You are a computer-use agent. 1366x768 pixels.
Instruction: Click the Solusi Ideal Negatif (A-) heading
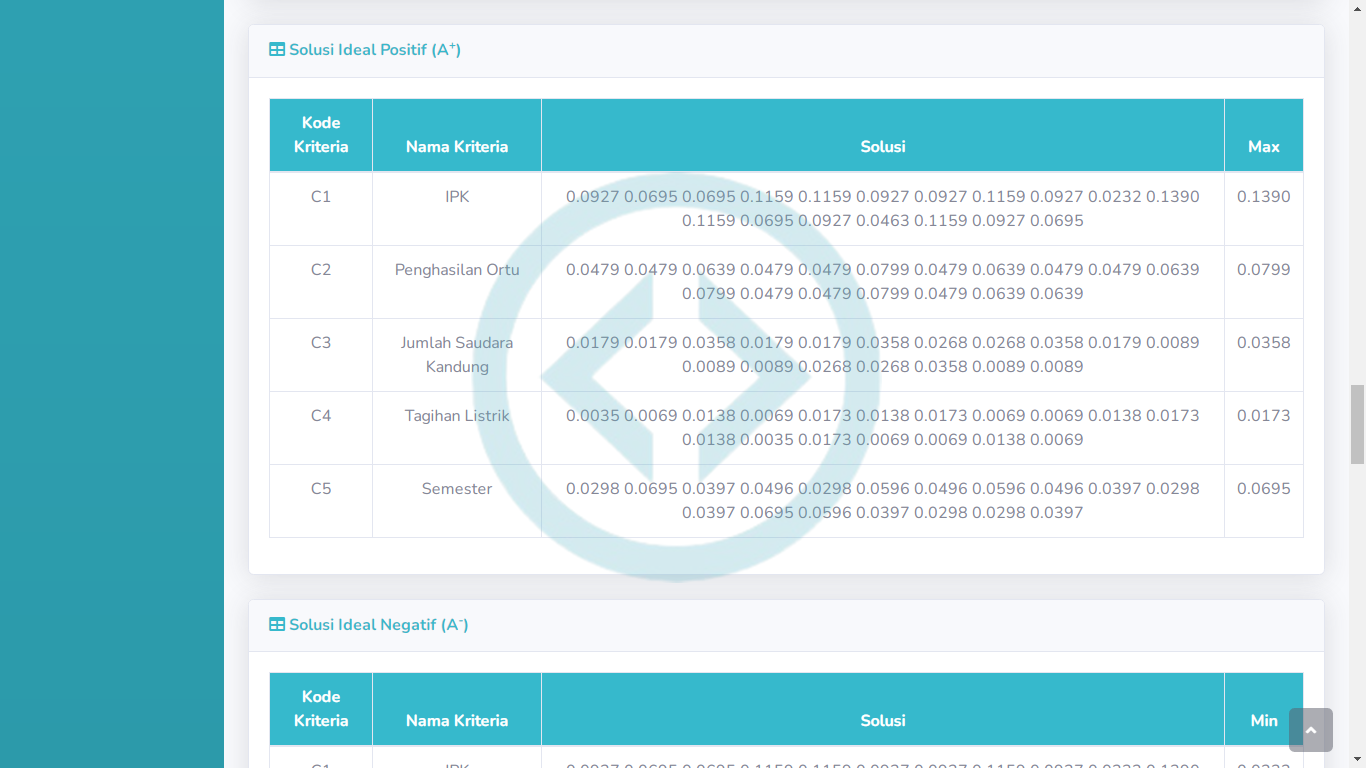(x=378, y=625)
